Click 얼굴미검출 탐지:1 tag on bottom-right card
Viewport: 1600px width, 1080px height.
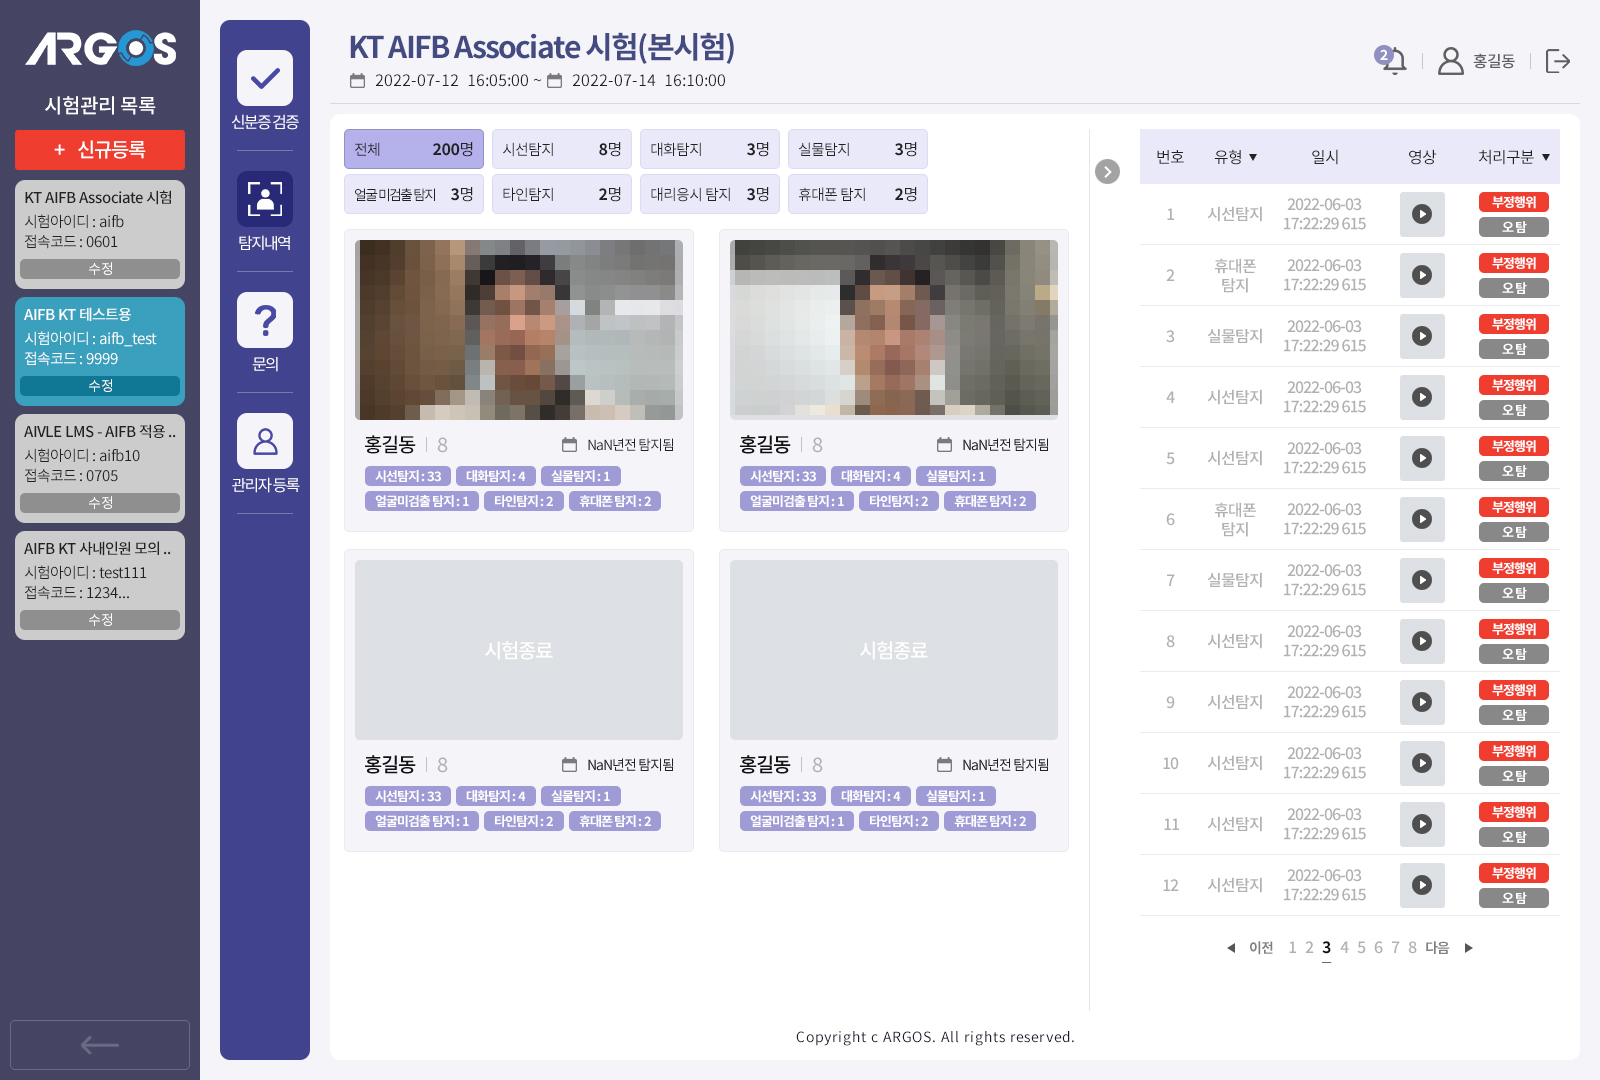point(797,821)
